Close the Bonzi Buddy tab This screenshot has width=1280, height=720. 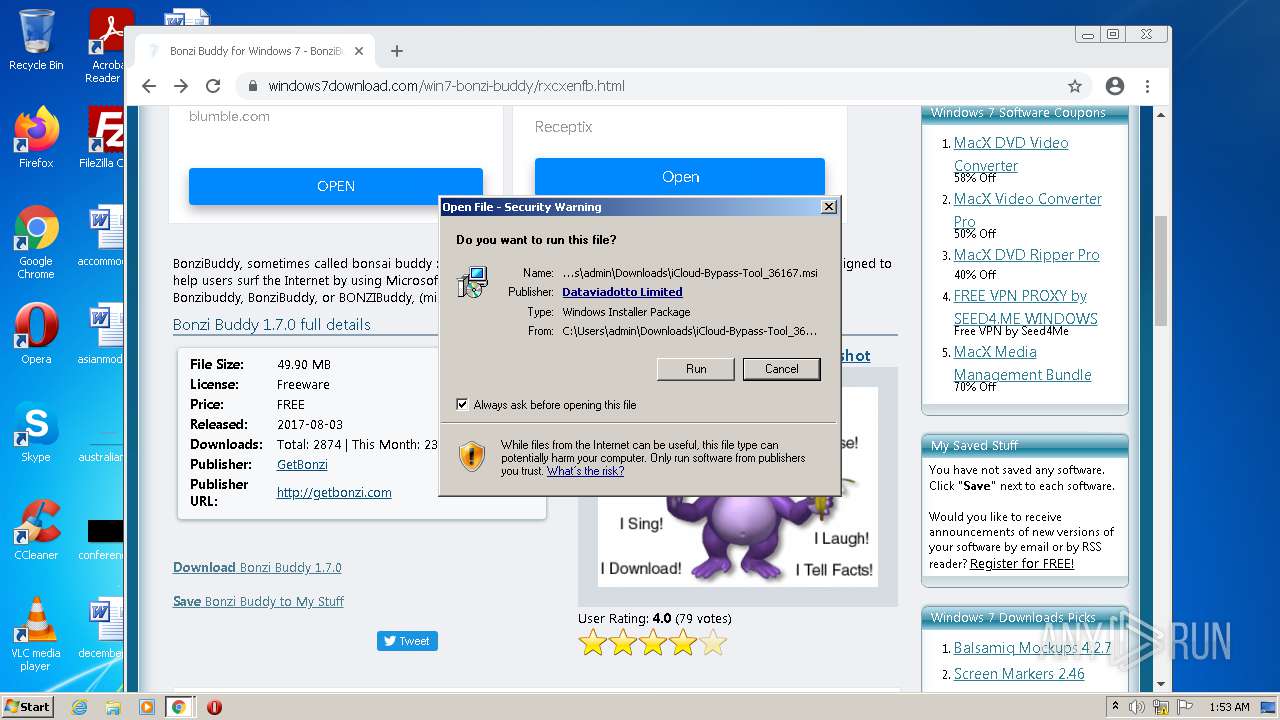coord(360,51)
